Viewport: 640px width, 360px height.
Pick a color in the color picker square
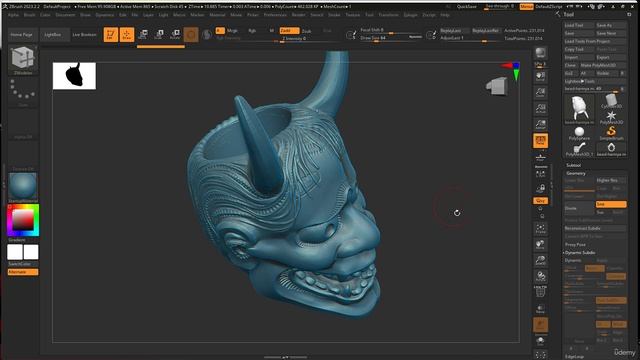(23, 220)
